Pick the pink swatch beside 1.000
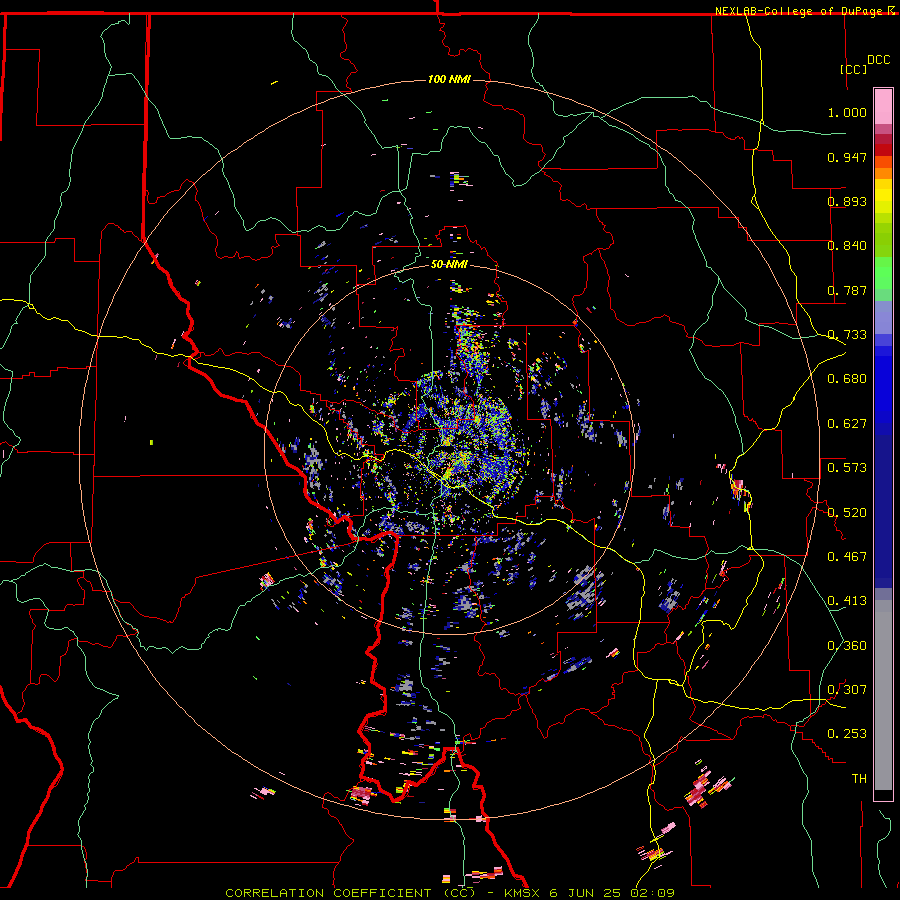Image resolution: width=900 pixels, height=900 pixels. 883,107
